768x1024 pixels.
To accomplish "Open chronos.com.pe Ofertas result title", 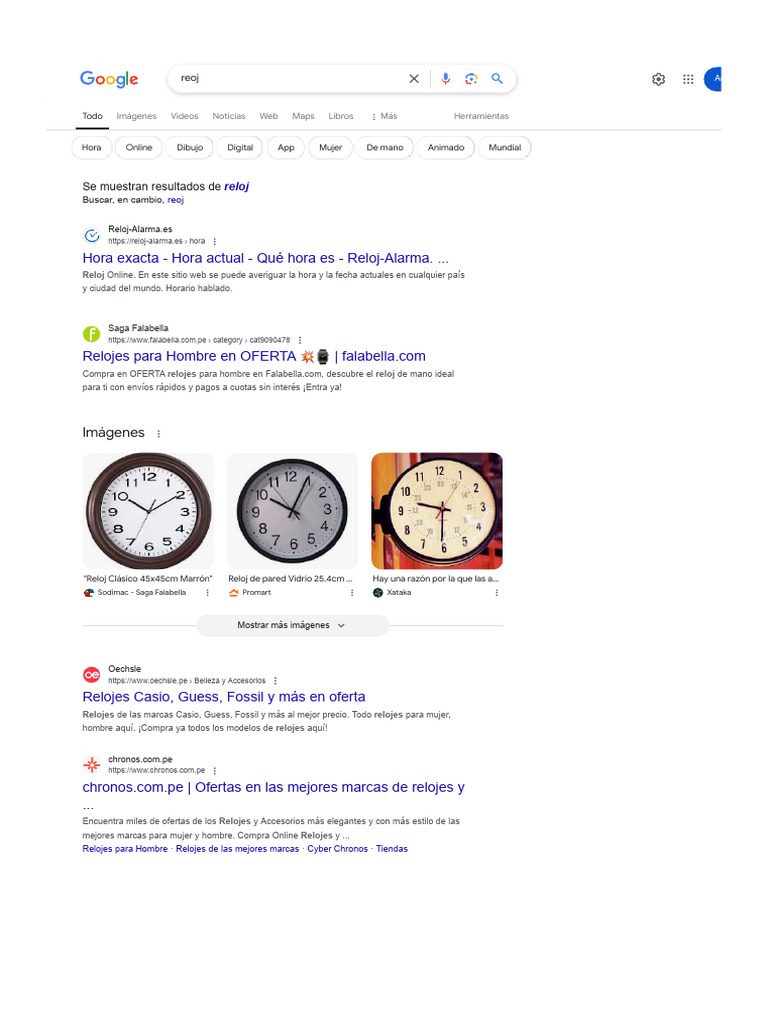I will pos(274,788).
